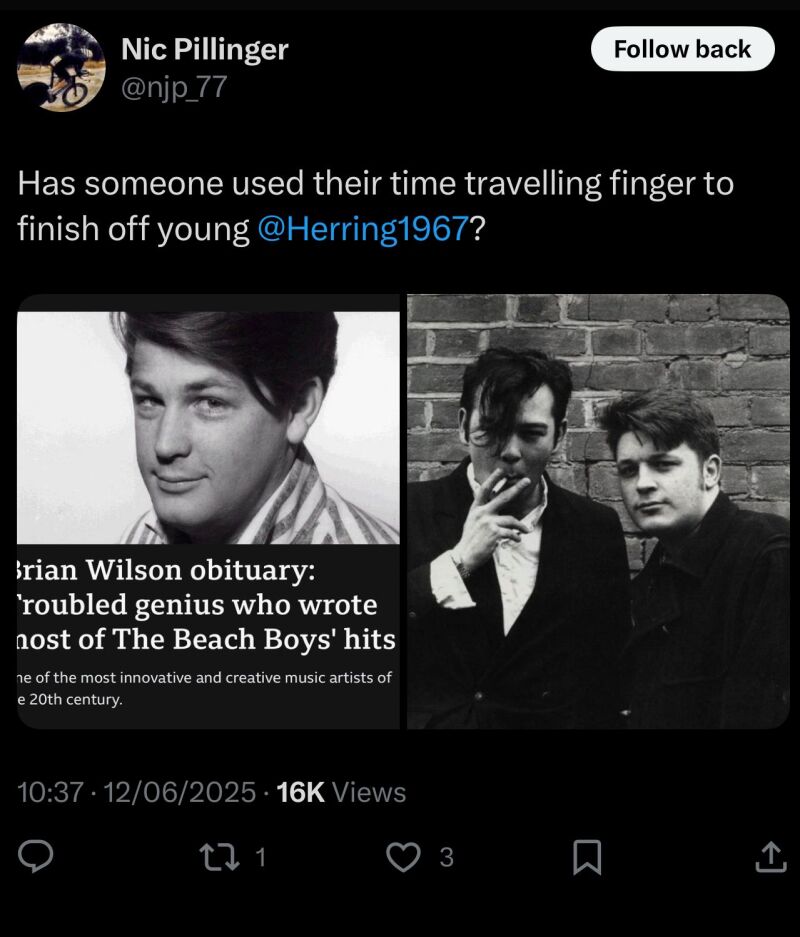Image resolution: width=800 pixels, height=937 pixels.
Task: Tap the share upload icon
Action: [768, 856]
